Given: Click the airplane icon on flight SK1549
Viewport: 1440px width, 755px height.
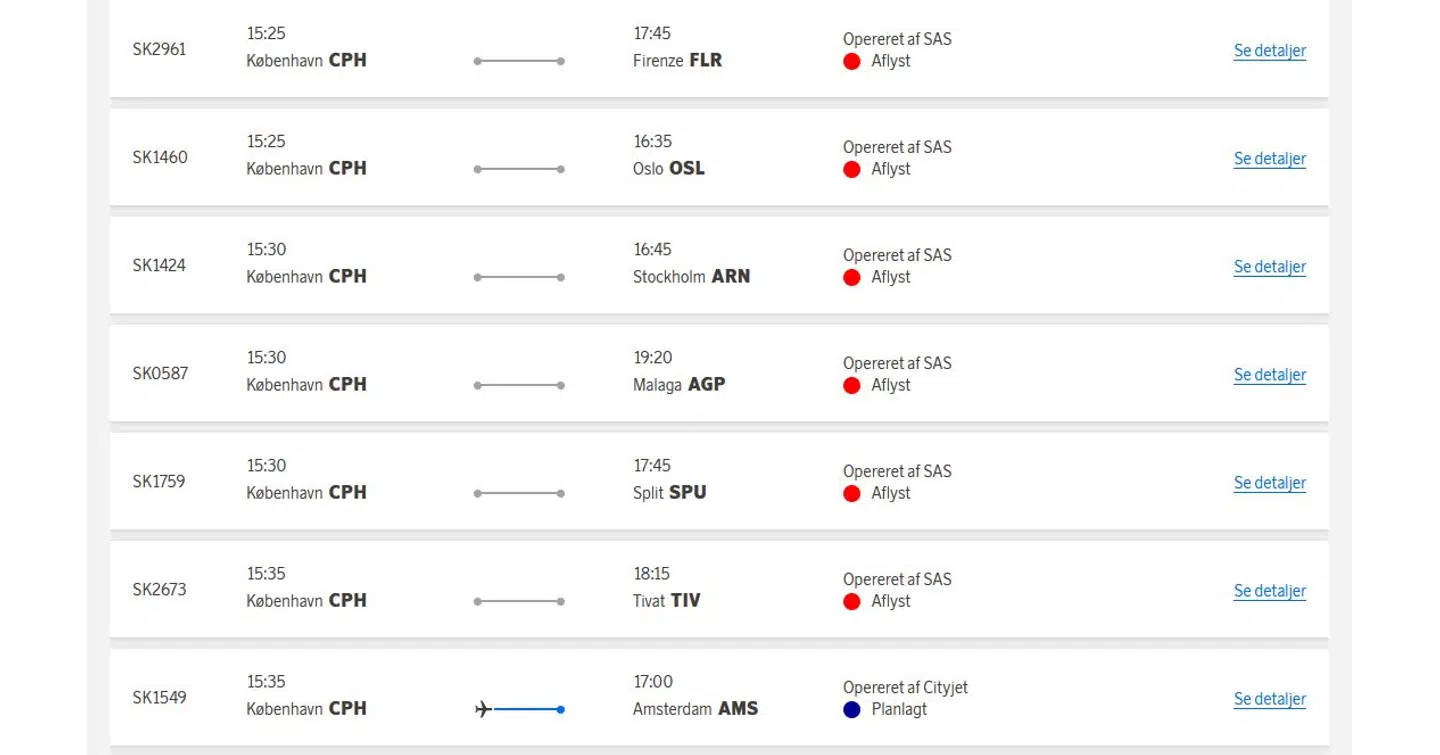Looking at the screenshot, I should coord(483,709).
